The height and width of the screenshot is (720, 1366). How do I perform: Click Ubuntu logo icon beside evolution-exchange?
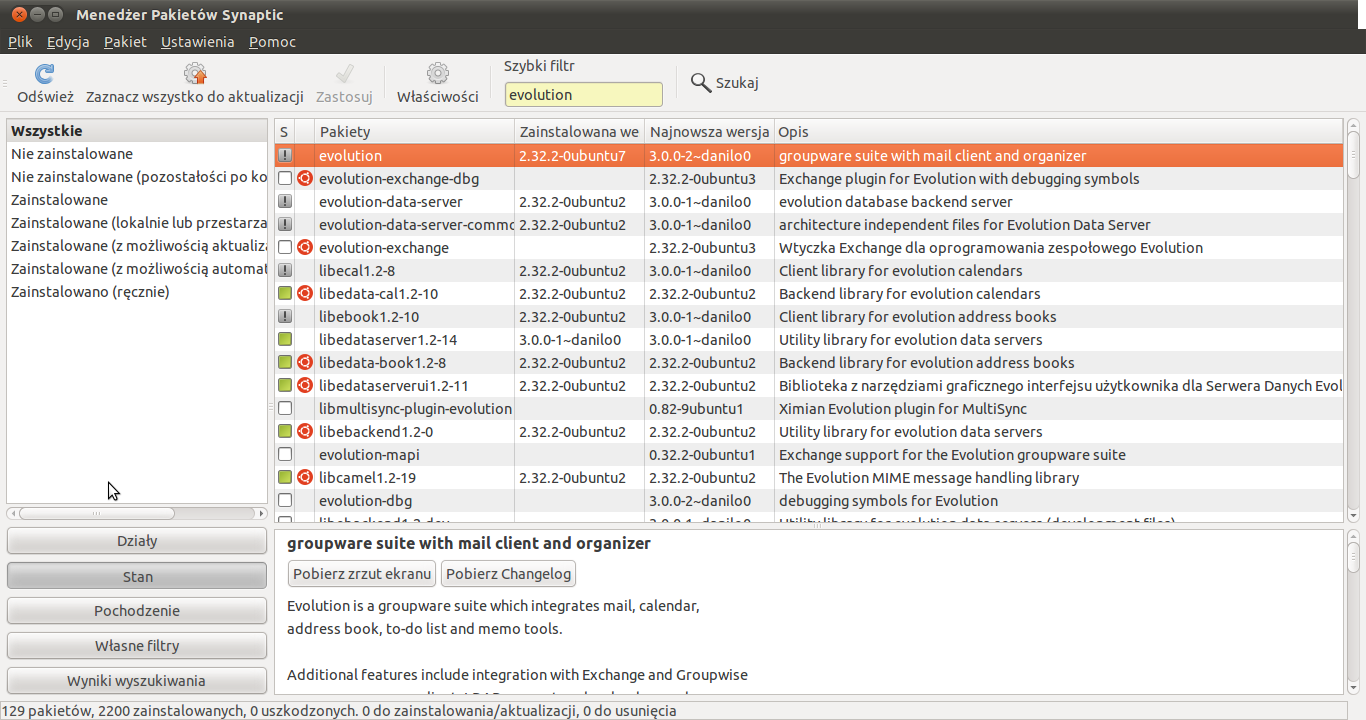(305, 248)
